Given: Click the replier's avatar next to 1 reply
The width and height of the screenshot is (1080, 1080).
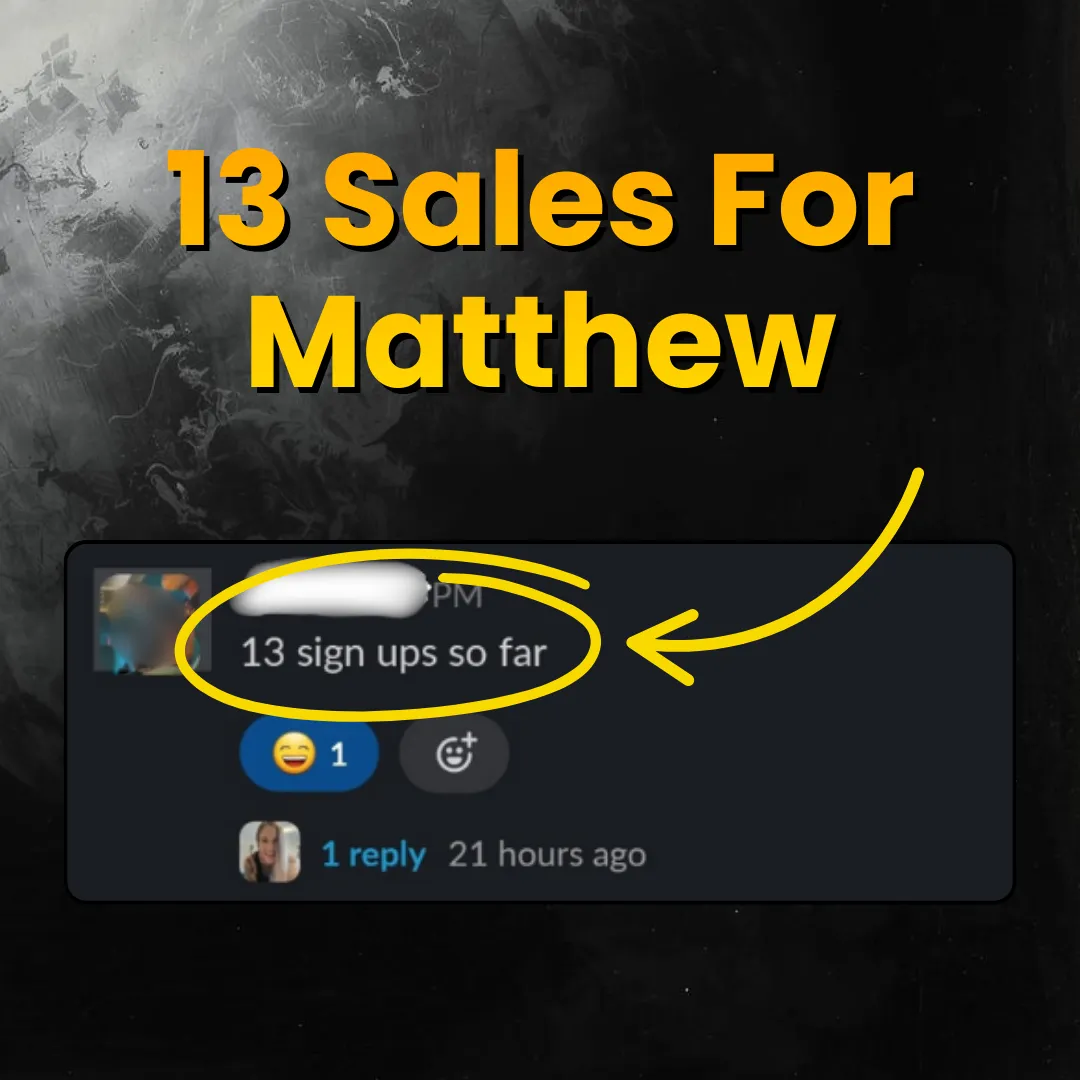Looking at the screenshot, I should tap(269, 852).
